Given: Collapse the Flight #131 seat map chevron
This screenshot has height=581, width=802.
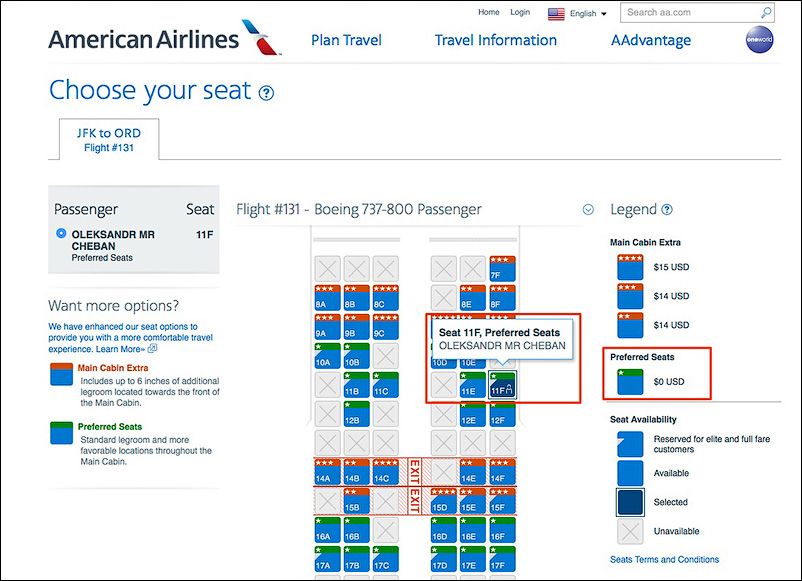Looking at the screenshot, I should (588, 210).
